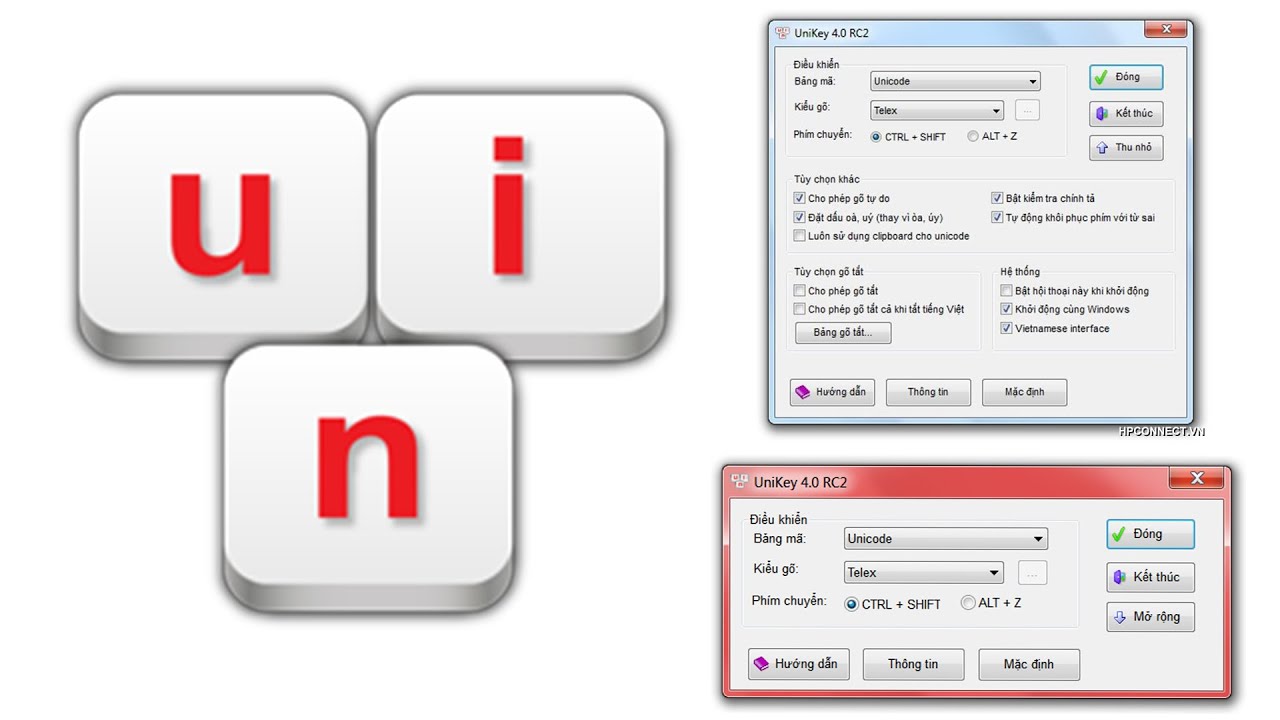The width and height of the screenshot is (1280, 720).
Task: Click Mặc định in lower red window
Action: 1029,664
